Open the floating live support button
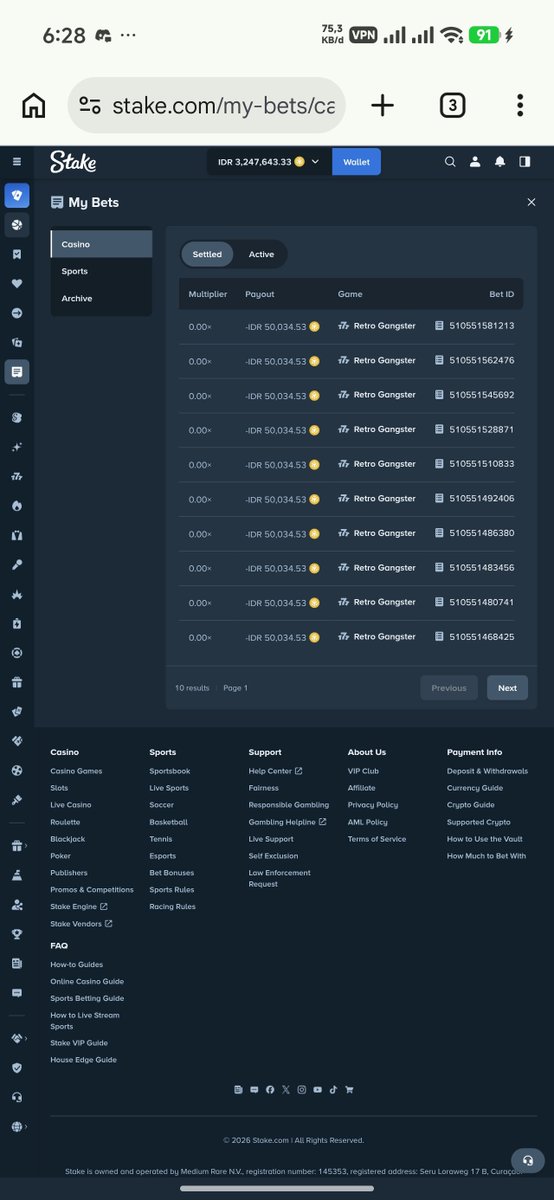Screen dimensions: 554x1200 point(528,1161)
